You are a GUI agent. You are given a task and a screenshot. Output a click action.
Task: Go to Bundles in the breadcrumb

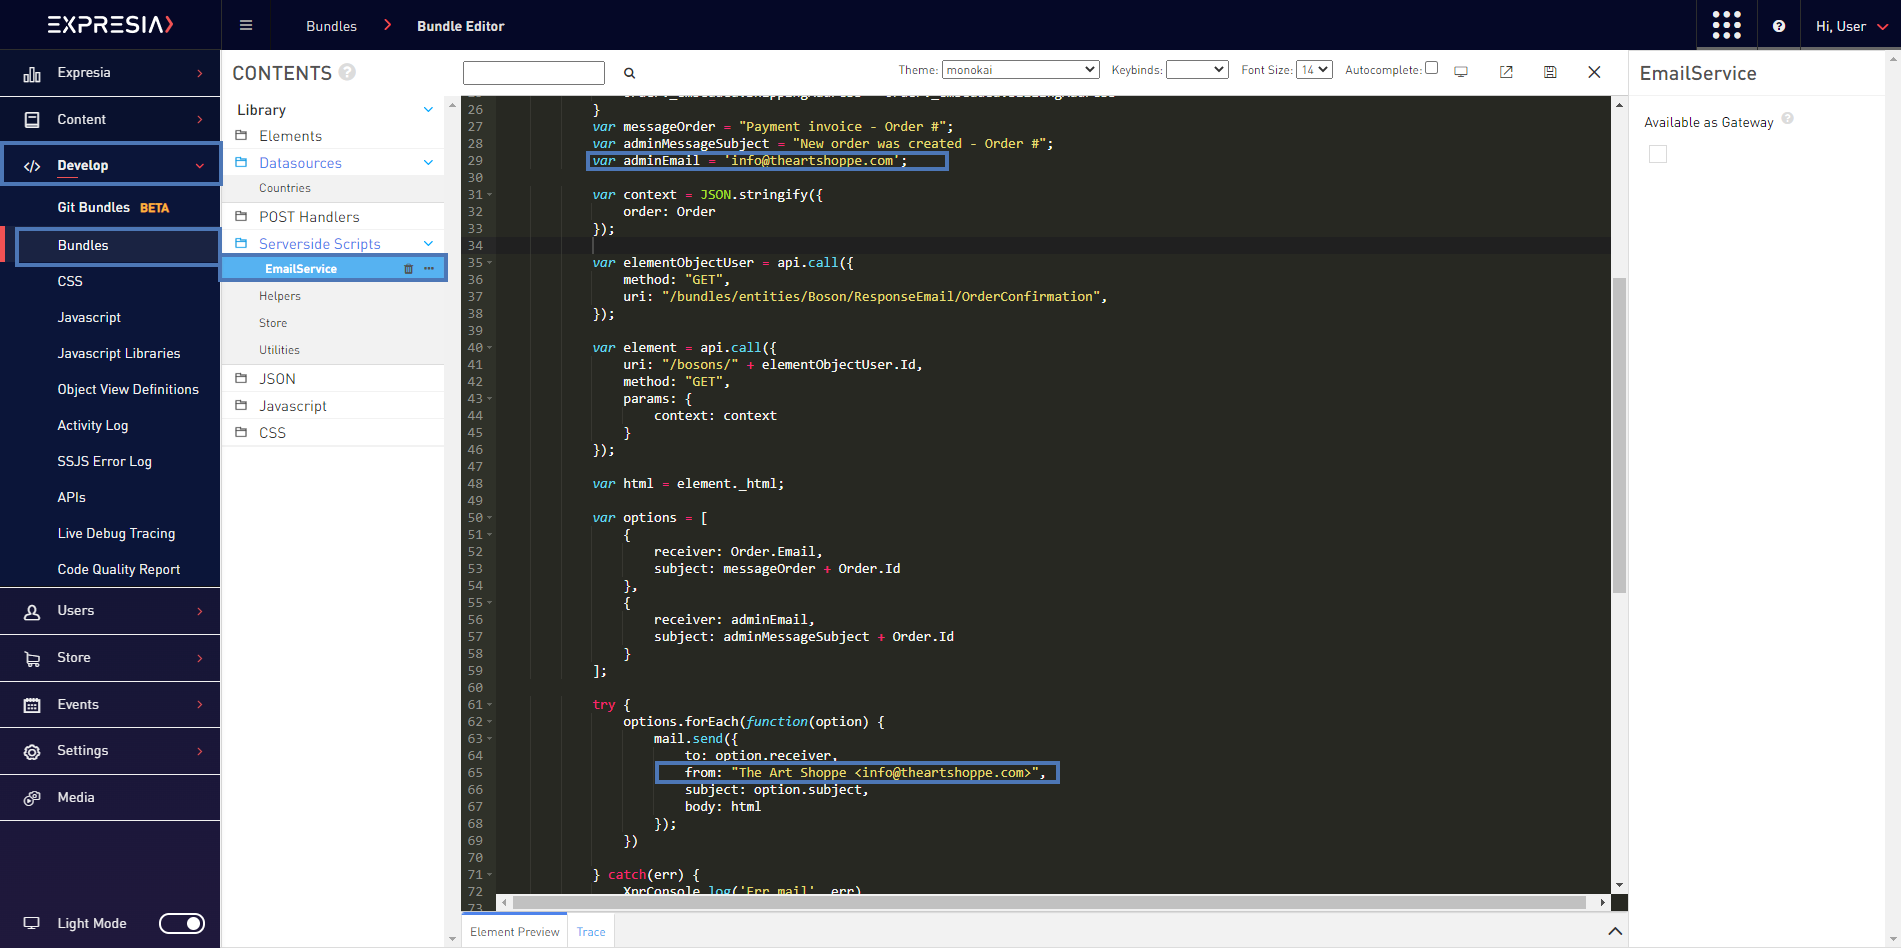click(x=331, y=26)
